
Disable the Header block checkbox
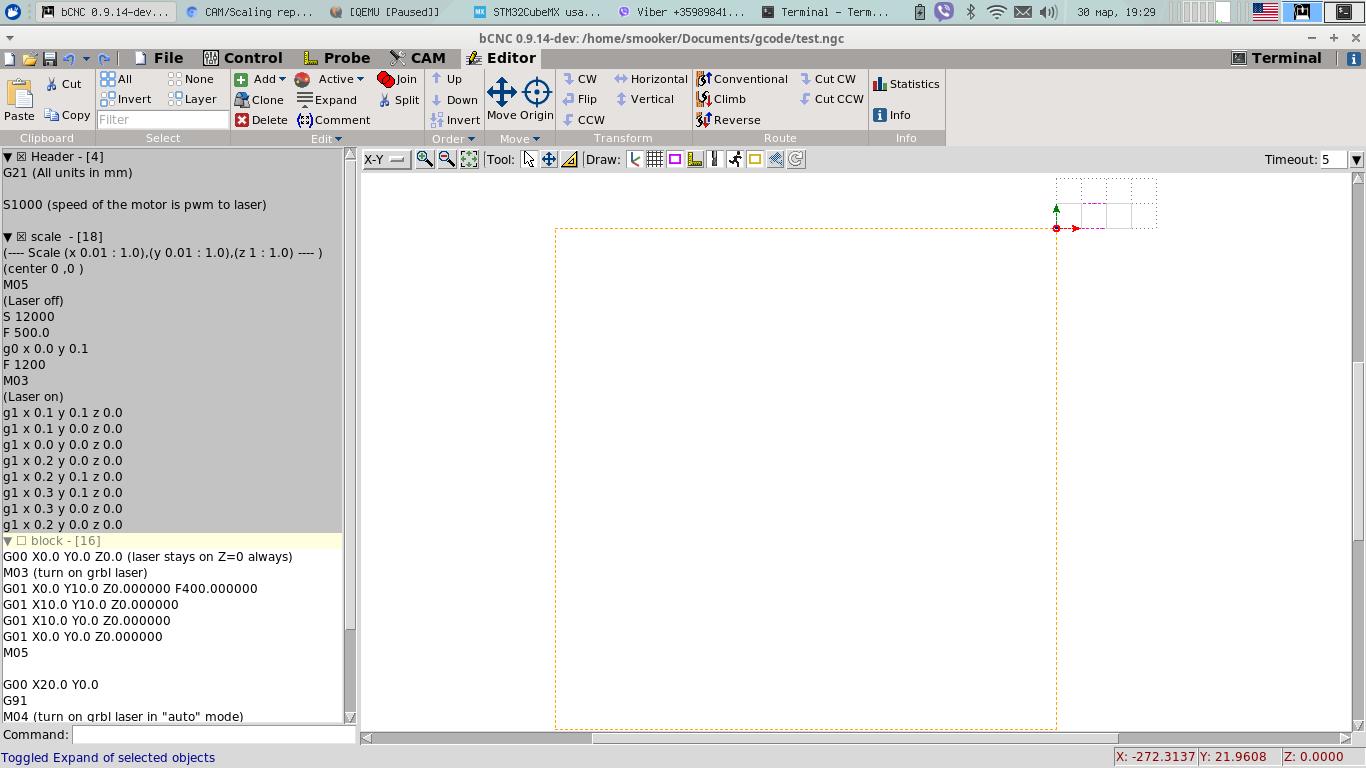21,157
